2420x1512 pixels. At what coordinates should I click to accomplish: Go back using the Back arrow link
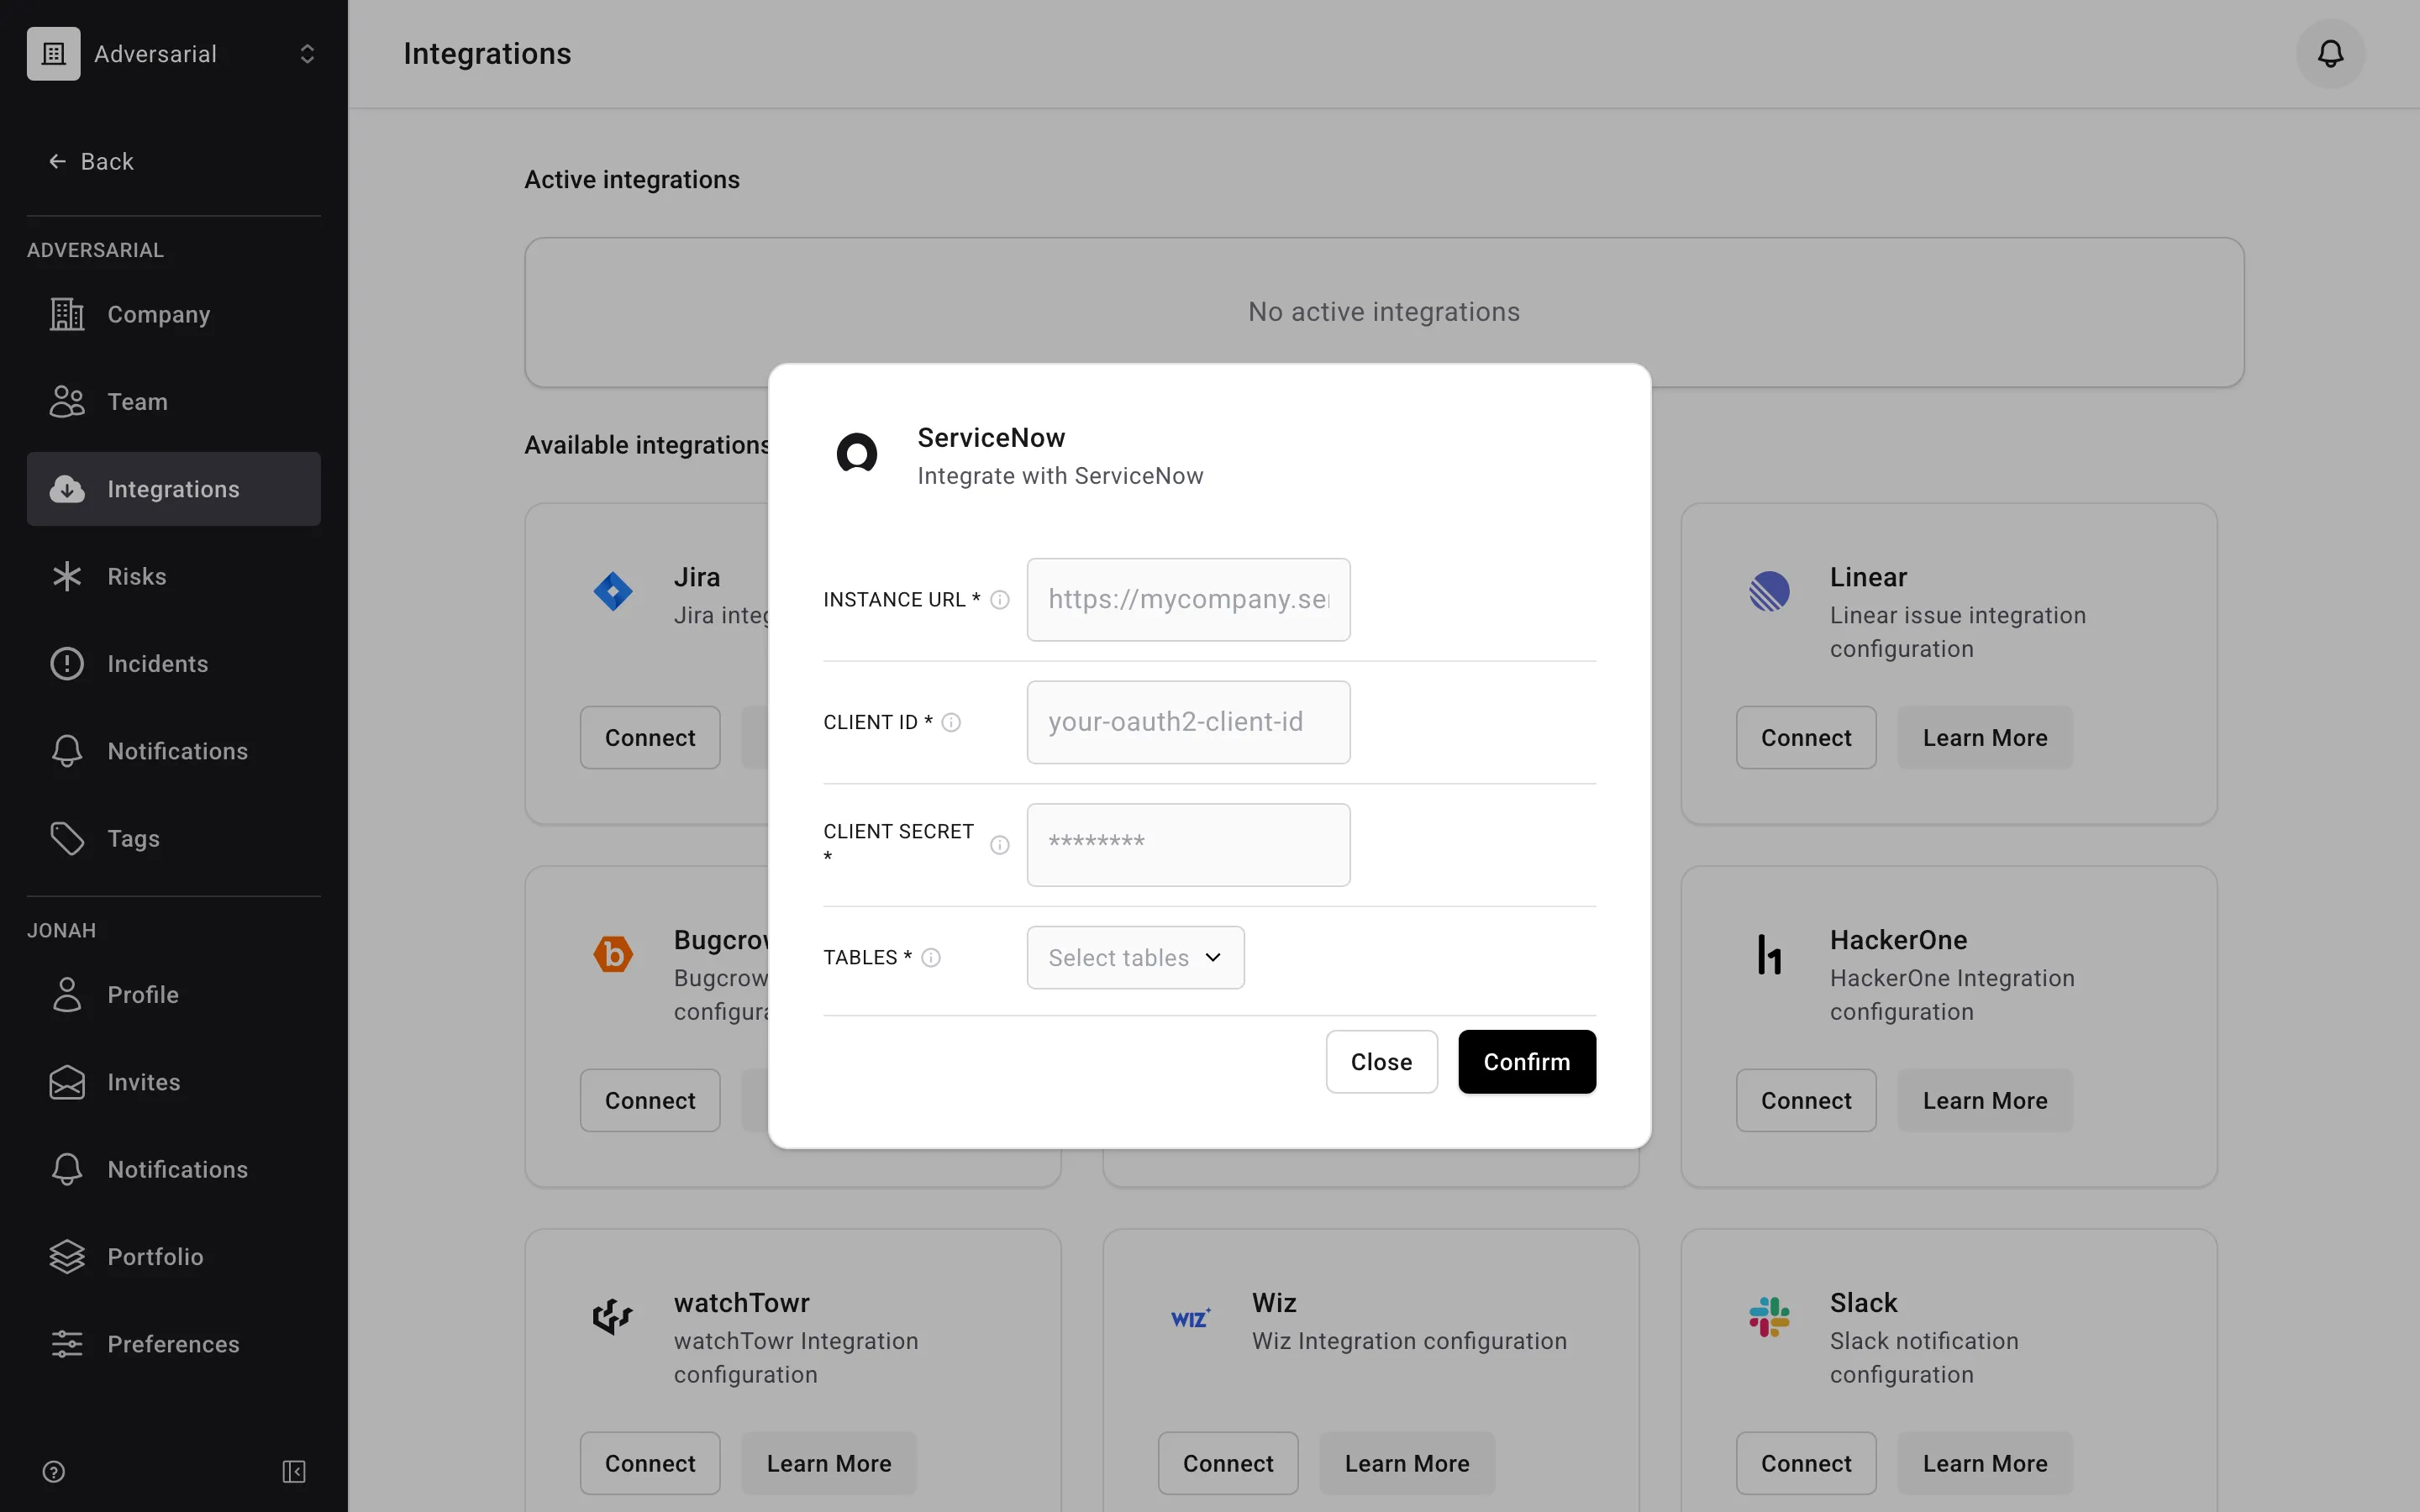click(x=91, y=161)
